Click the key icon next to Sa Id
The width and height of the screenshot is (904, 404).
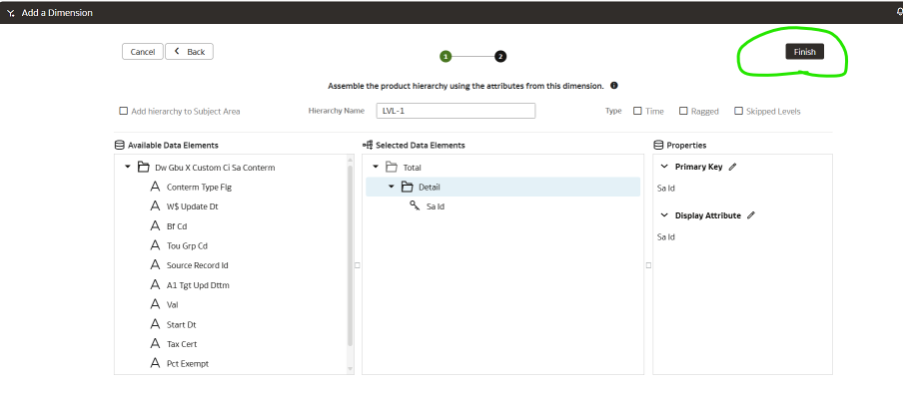coord(414,206)
